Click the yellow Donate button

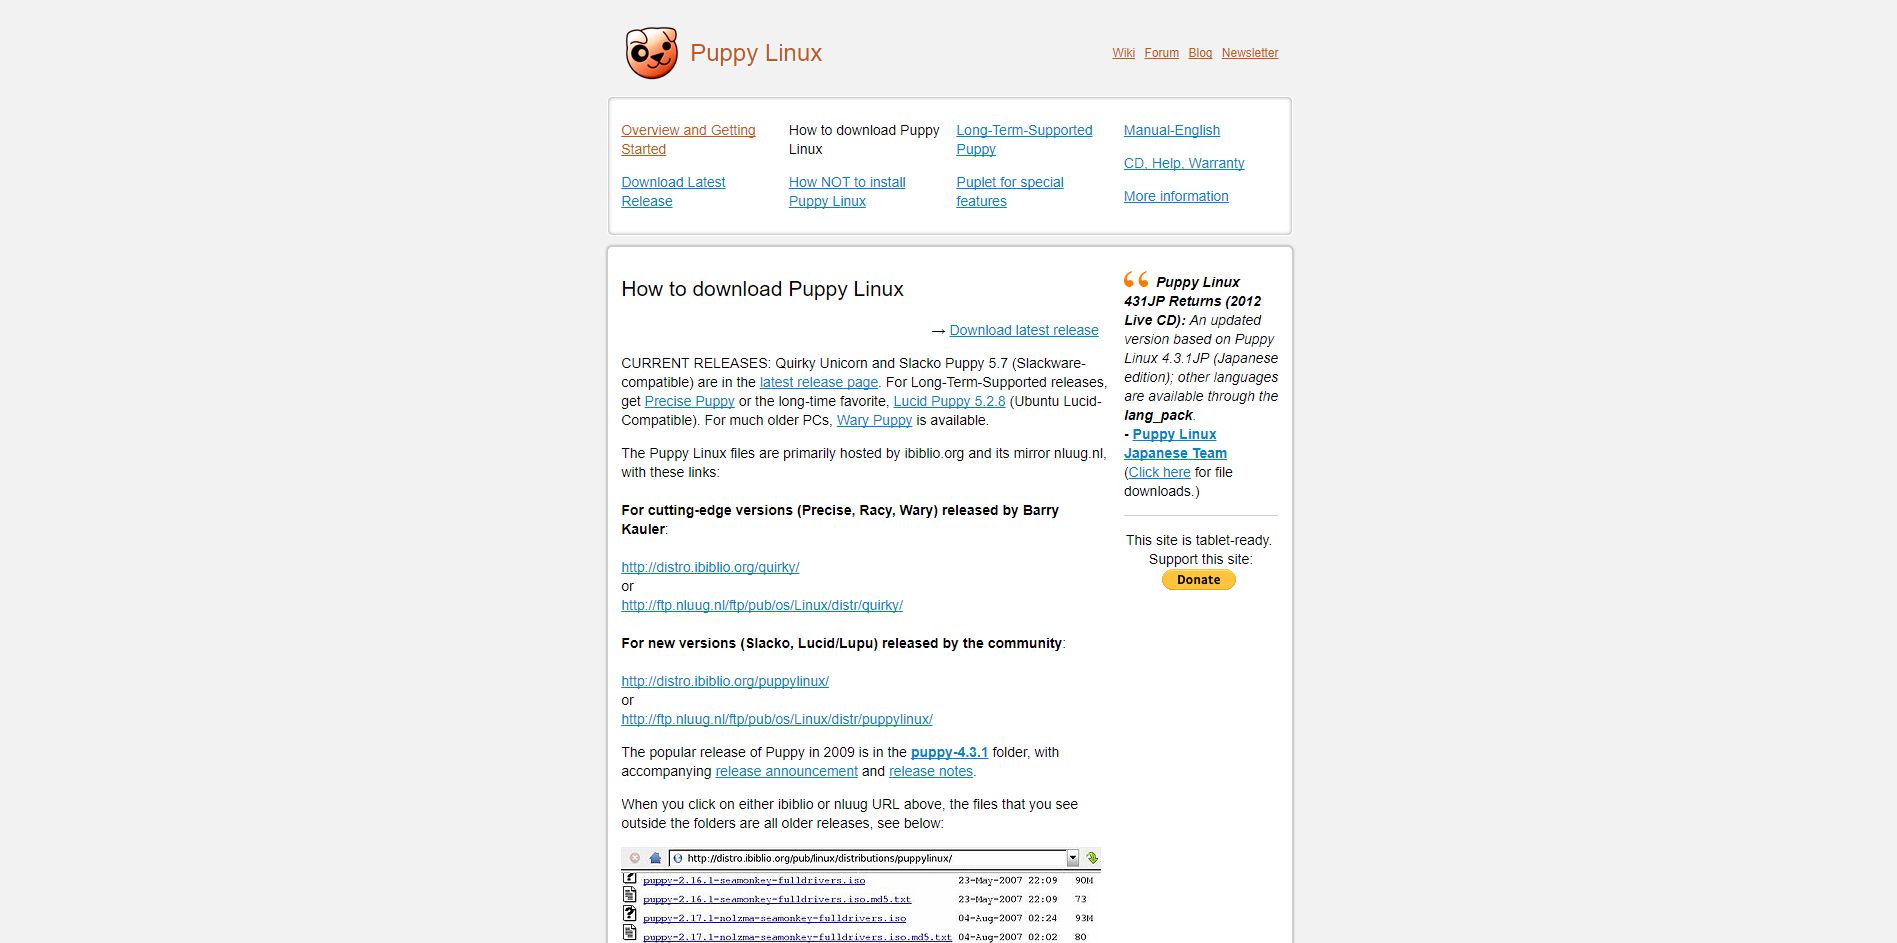(x=1198, y=580)
